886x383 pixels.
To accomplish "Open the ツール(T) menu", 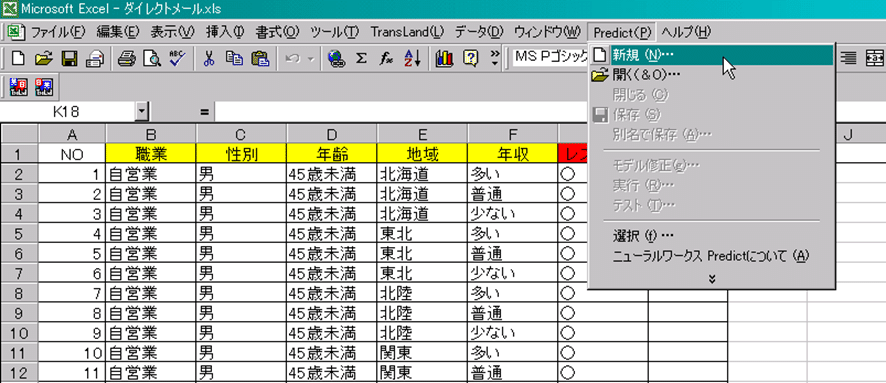I will tap(335, 32).
